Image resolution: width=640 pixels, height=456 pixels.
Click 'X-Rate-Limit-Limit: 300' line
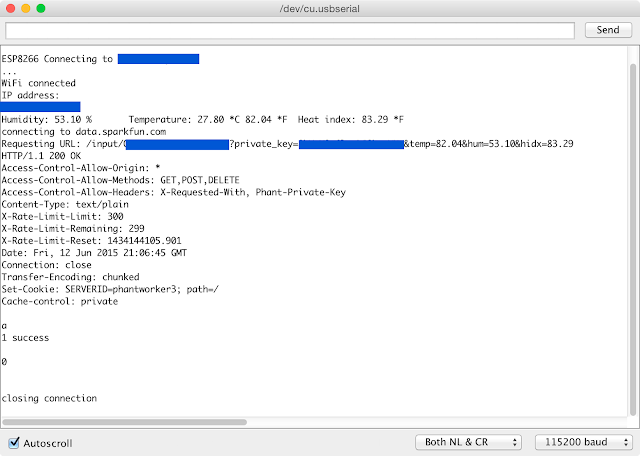[x=62, y=216]
